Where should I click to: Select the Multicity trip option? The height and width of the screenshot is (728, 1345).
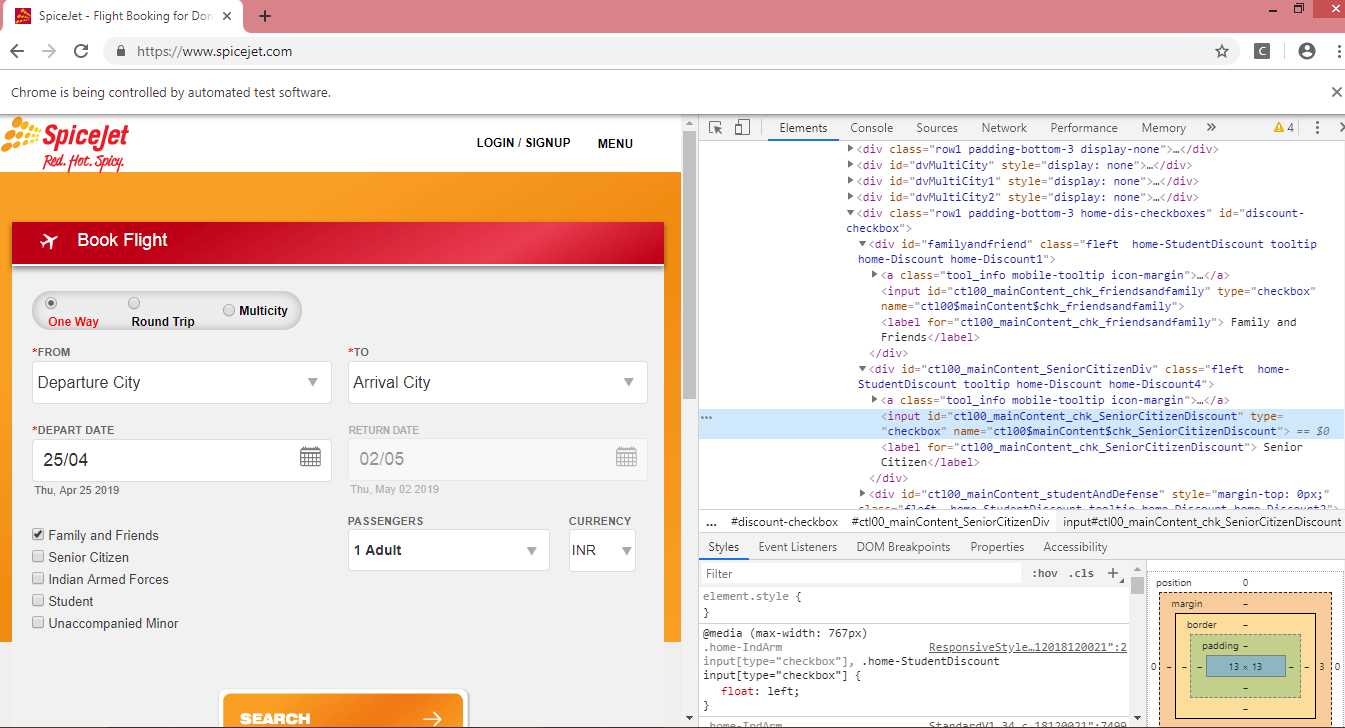coord(229,310)
